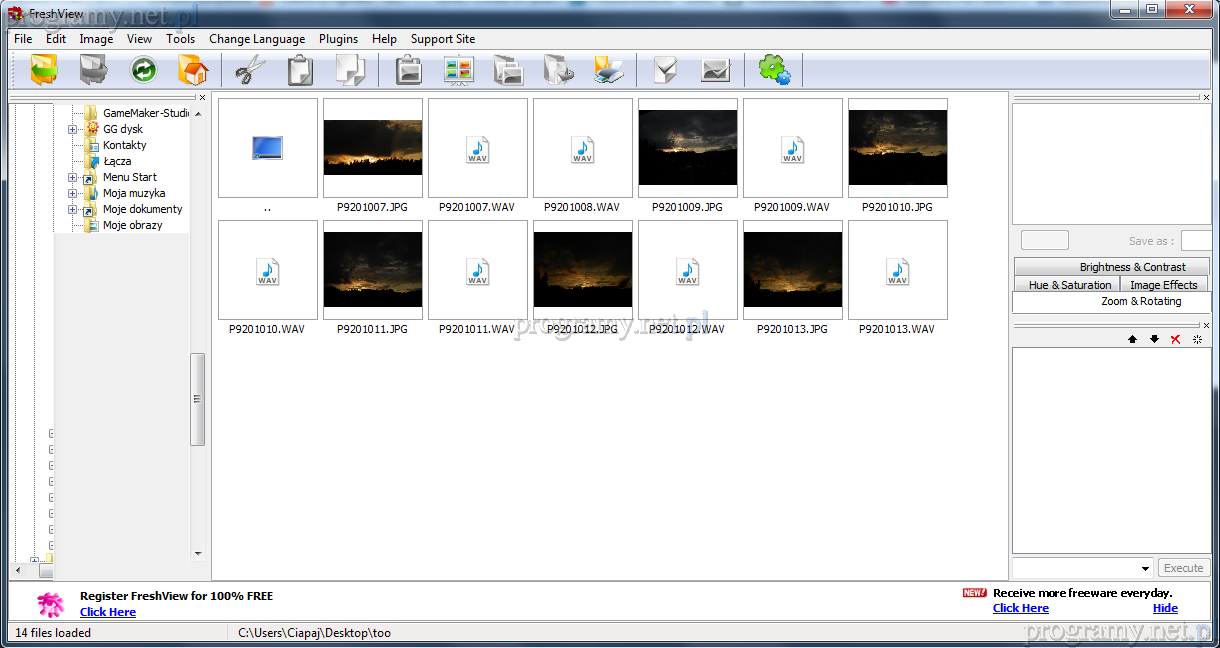1220x648 pixels.
Task: Click the green gear plugins icon
Action: [x=774, y=70]
